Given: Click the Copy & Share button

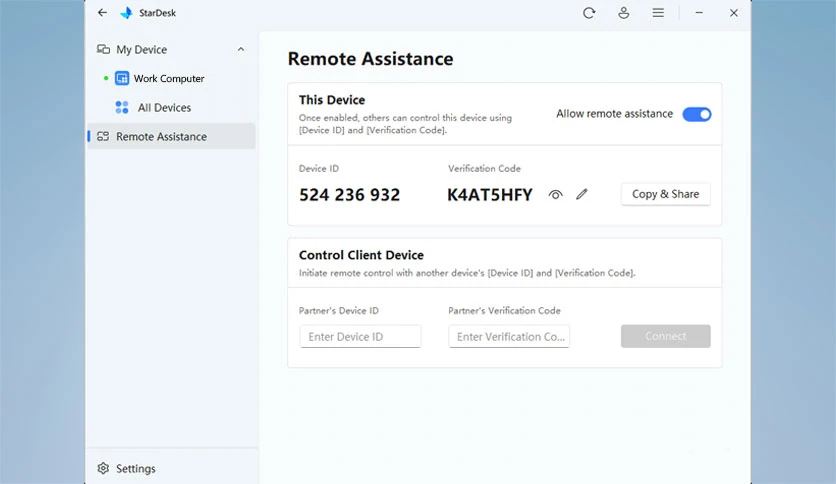Looking at the screenshot, I should 665,194.
